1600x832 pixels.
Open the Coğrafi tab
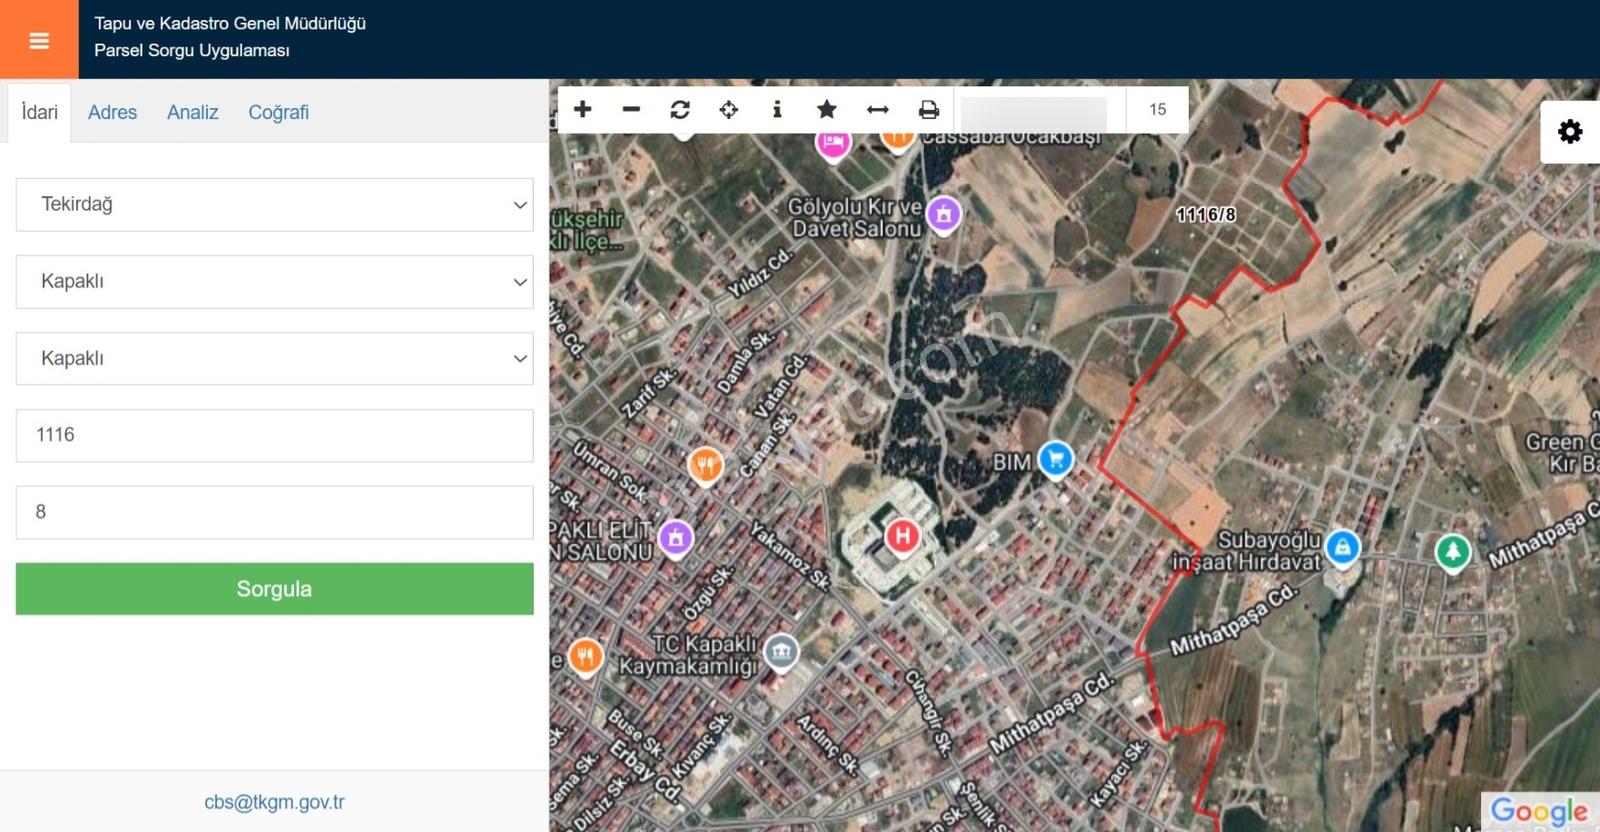pyautogui.click(x=278, y=112)
